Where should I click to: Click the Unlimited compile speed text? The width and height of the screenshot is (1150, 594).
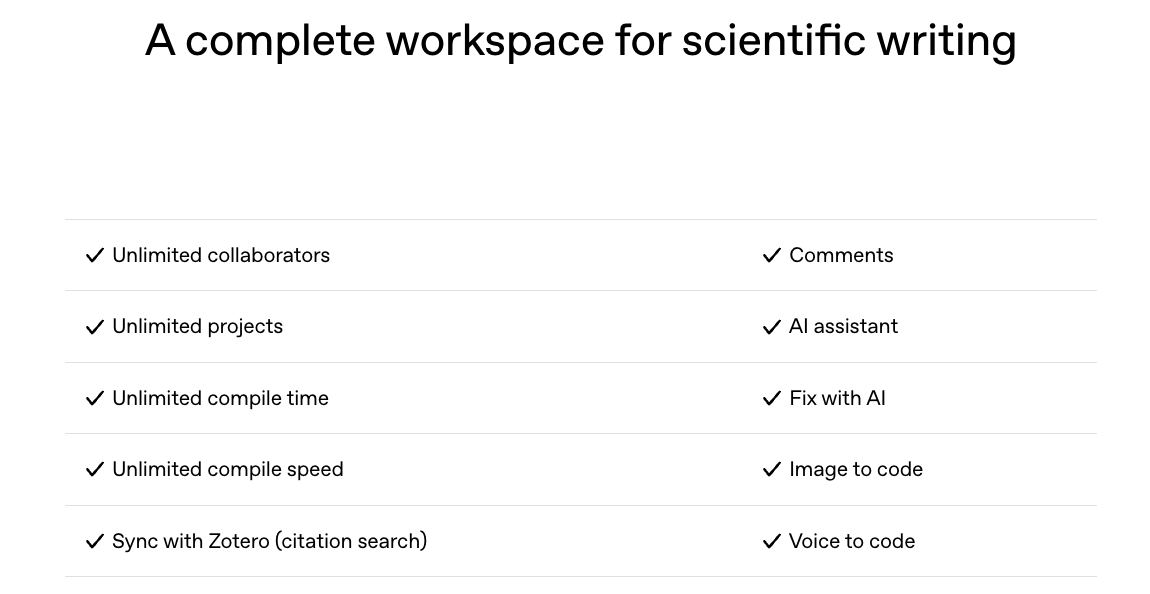pos(227,469)
